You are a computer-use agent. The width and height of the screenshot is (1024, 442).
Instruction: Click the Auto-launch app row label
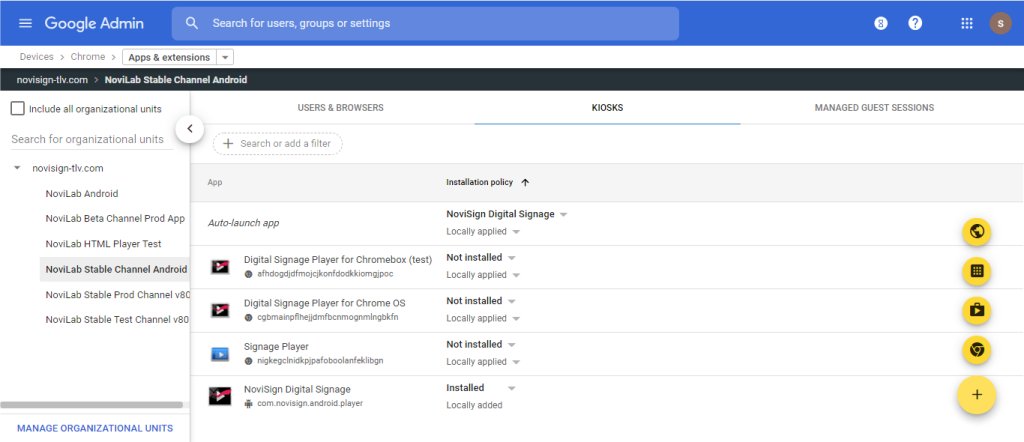(243, 223)
